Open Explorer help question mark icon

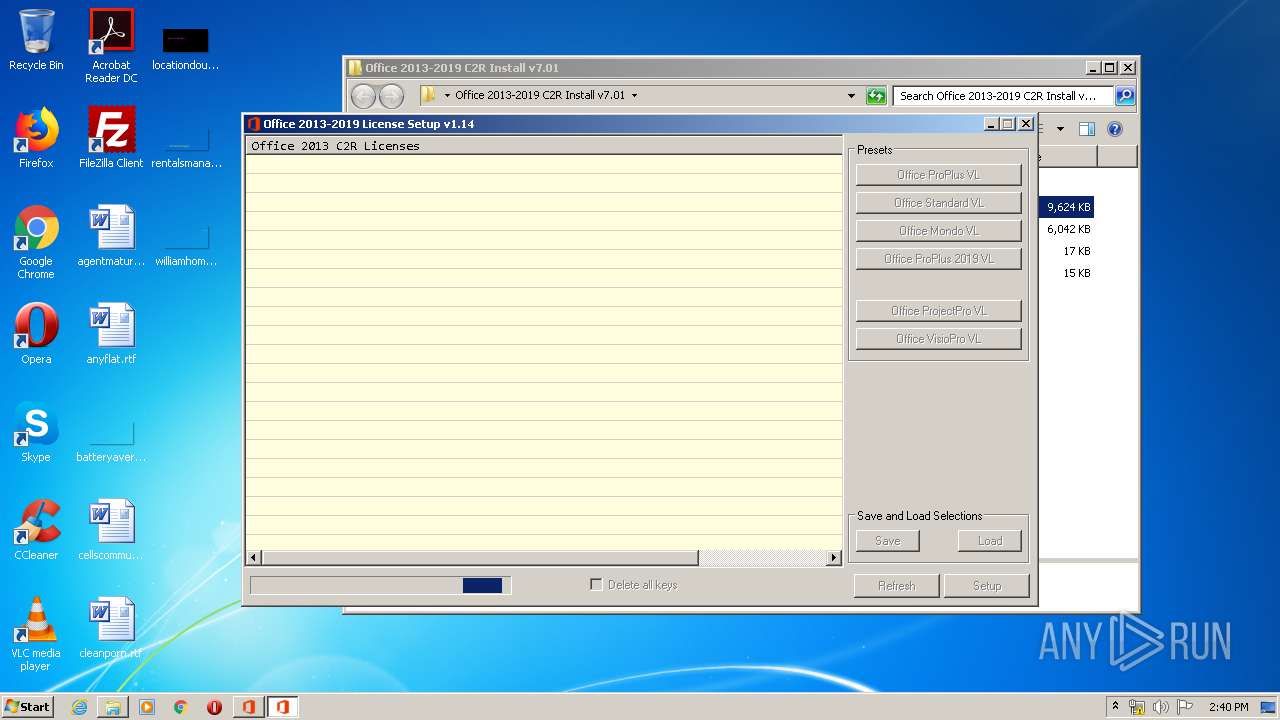(1115, 129)
